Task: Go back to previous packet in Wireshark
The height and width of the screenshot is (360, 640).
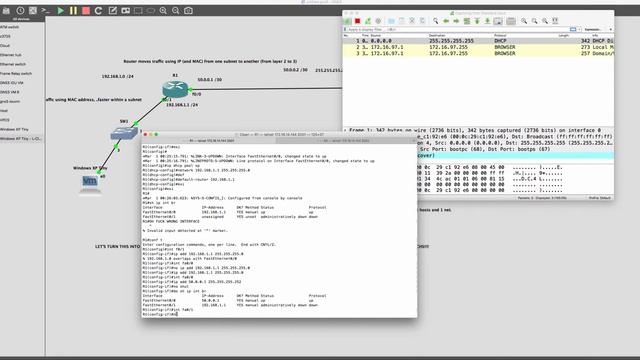Action: point(446,21)
